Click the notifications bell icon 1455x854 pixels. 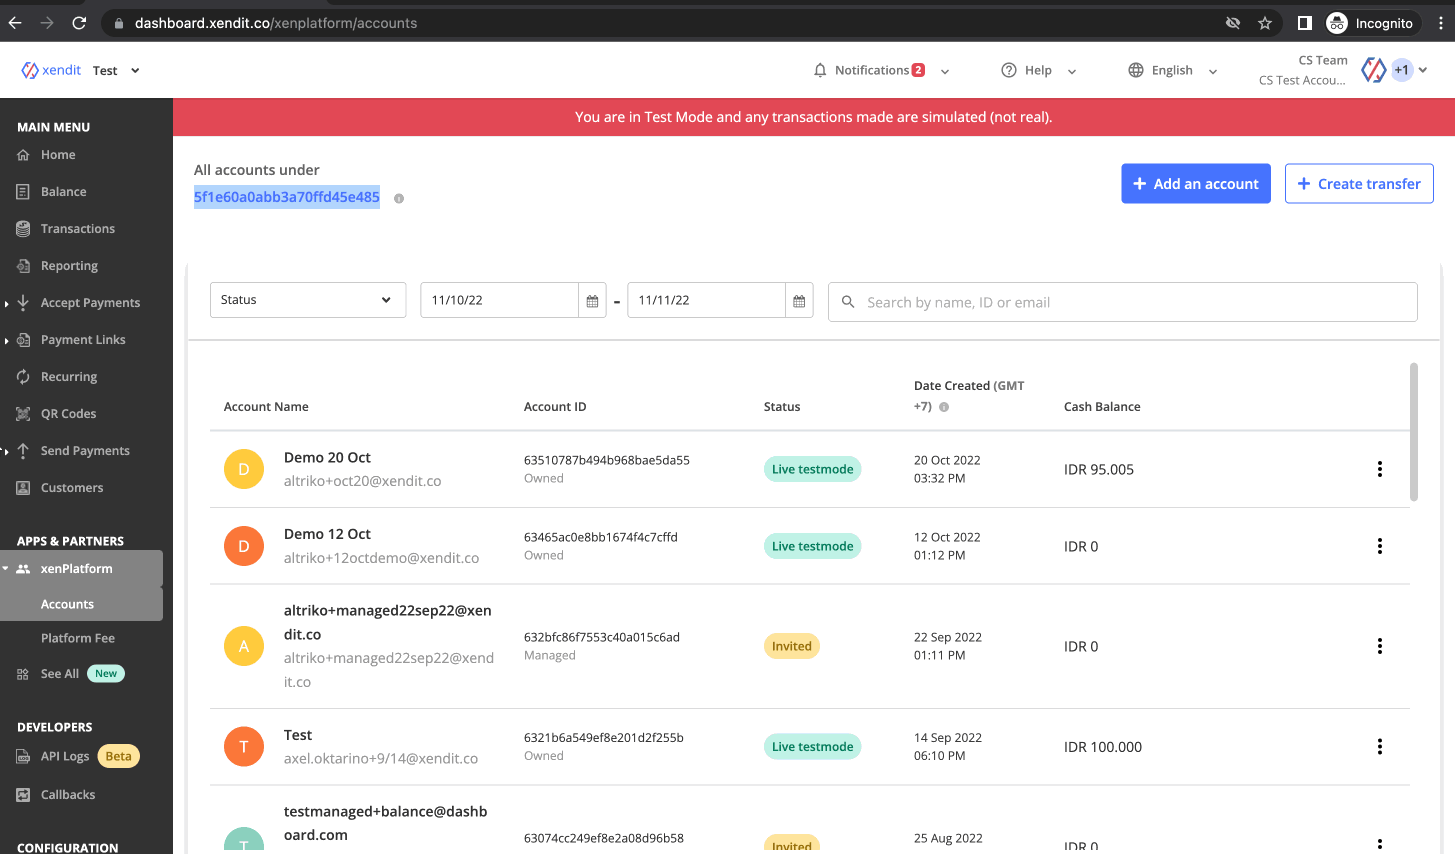pos(820,70)
